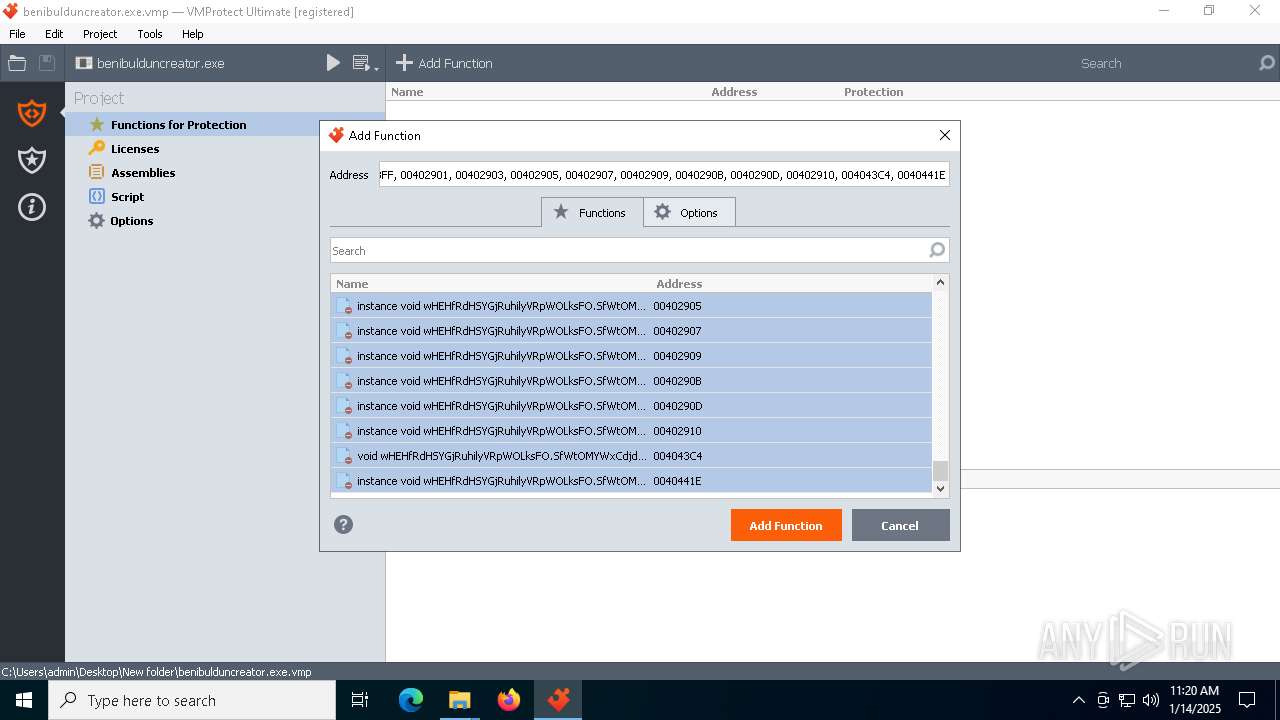This screenshot has height=720, width=1280.
Task: Open the notification center icon
Action: (x=1247, y=701)
